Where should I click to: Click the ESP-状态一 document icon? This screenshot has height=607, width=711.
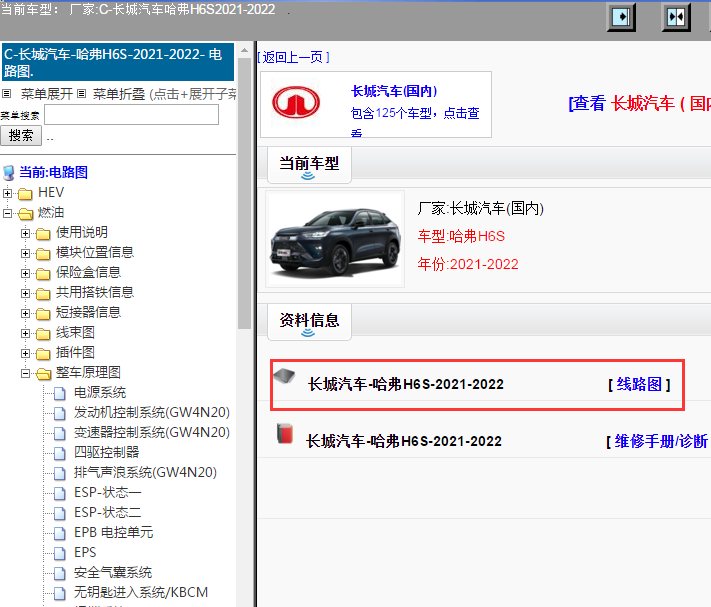tap(59, 493)
